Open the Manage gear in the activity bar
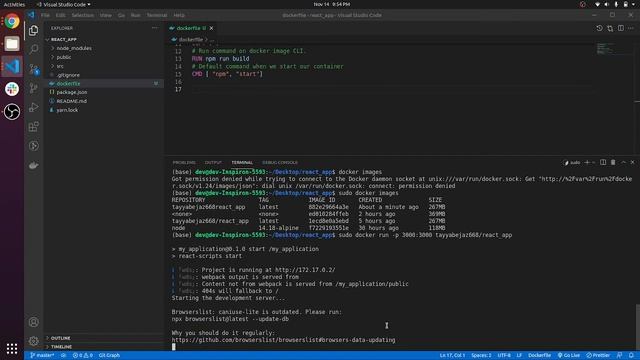This screenshot has width=640, height=360. click(33, 341)
